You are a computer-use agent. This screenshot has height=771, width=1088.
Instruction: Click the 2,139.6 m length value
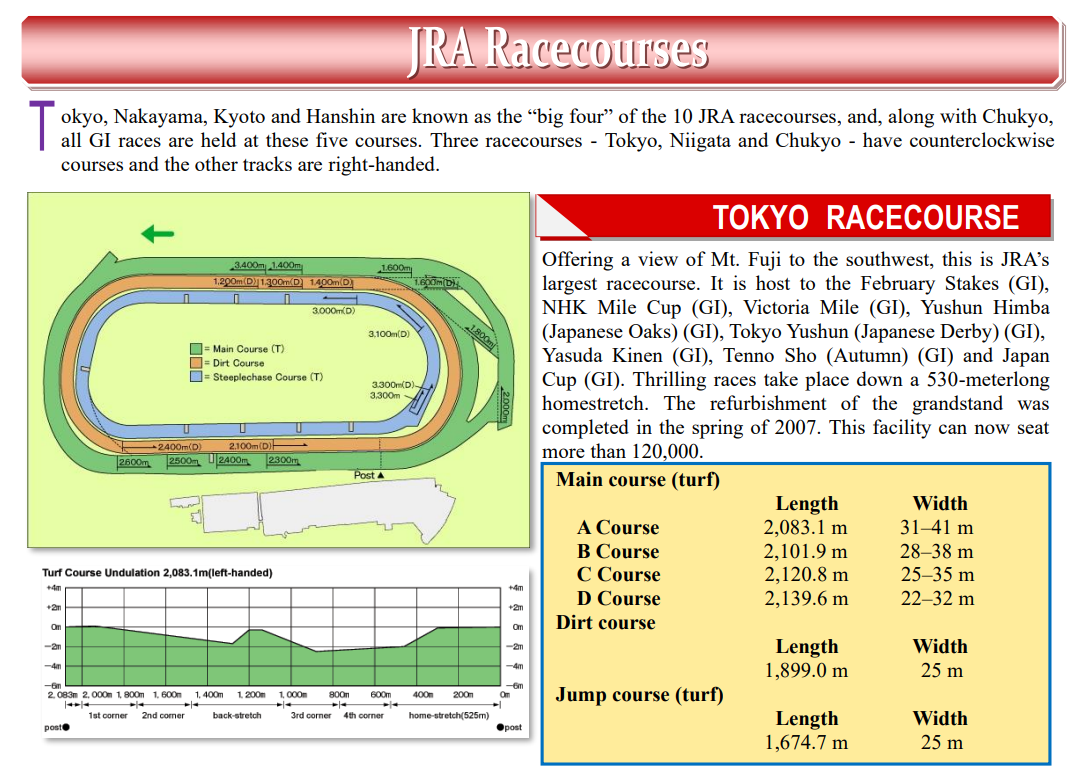(806, 598)
